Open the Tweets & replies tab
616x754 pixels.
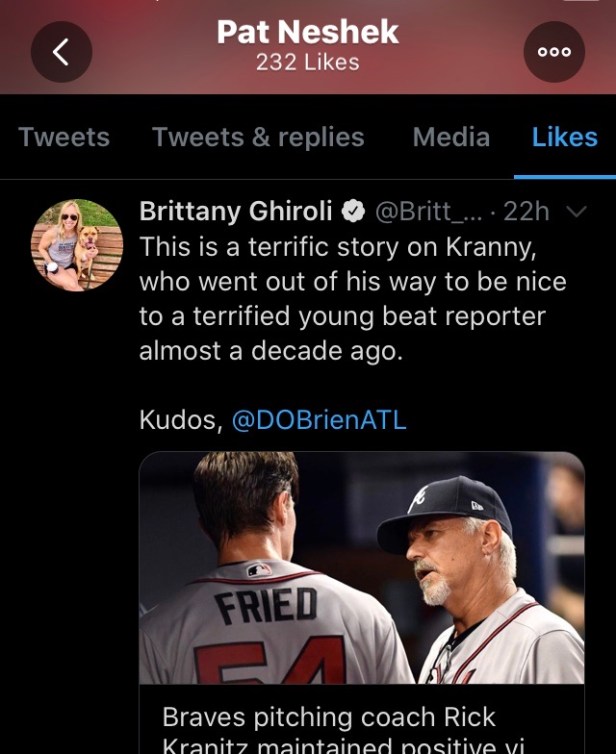(258, 137)
